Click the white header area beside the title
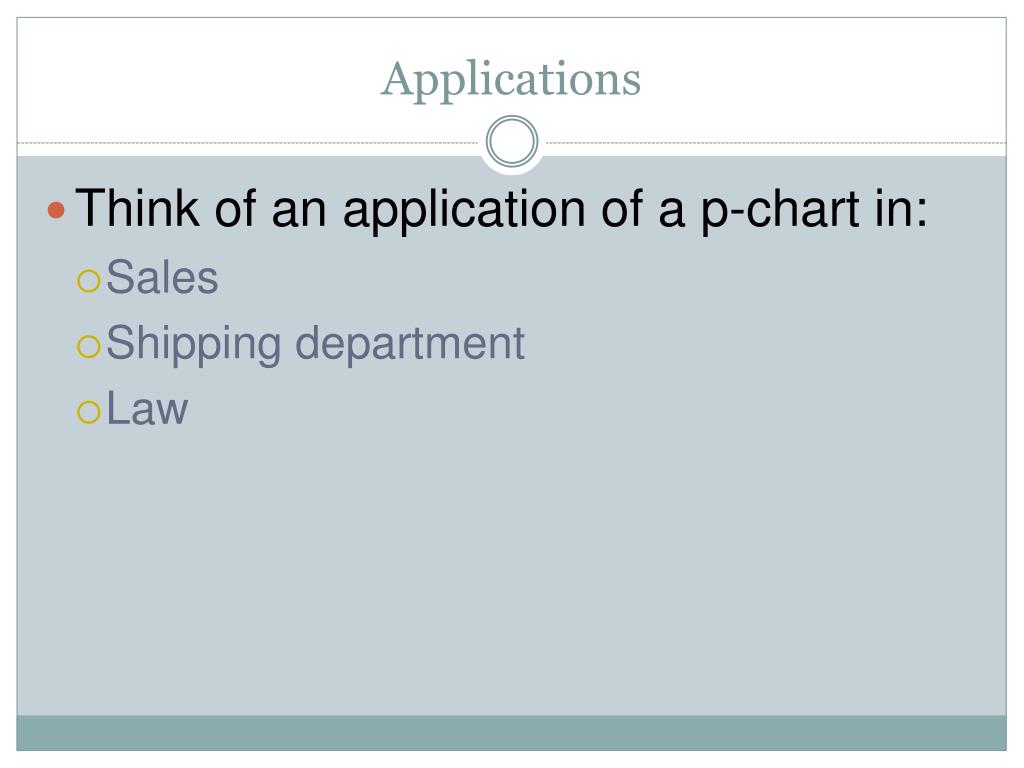Image resolution: width=1024 pixels, height=768 pixels. tap(823, 78)
